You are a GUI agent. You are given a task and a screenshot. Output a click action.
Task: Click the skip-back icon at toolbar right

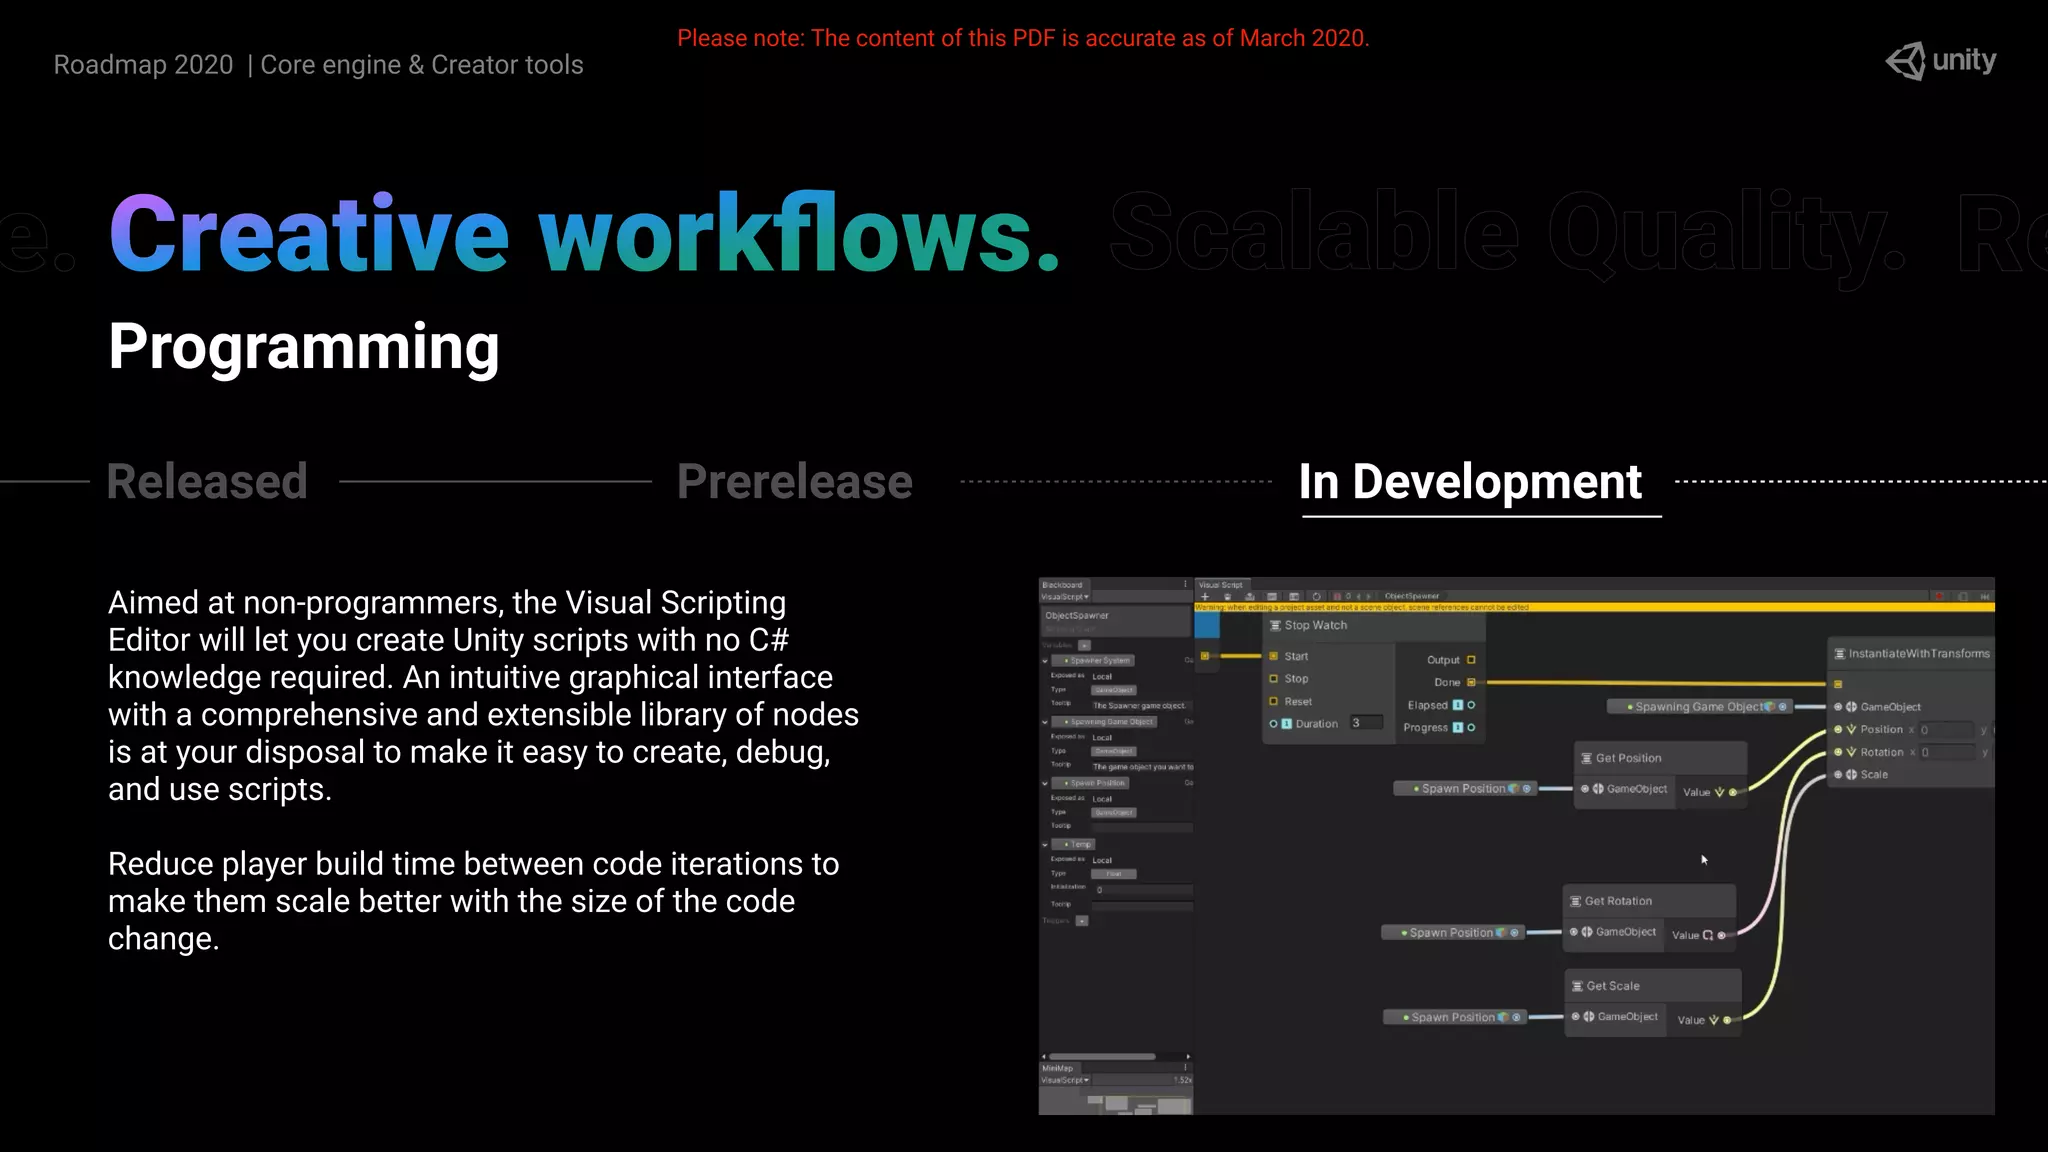point(1984,596)
